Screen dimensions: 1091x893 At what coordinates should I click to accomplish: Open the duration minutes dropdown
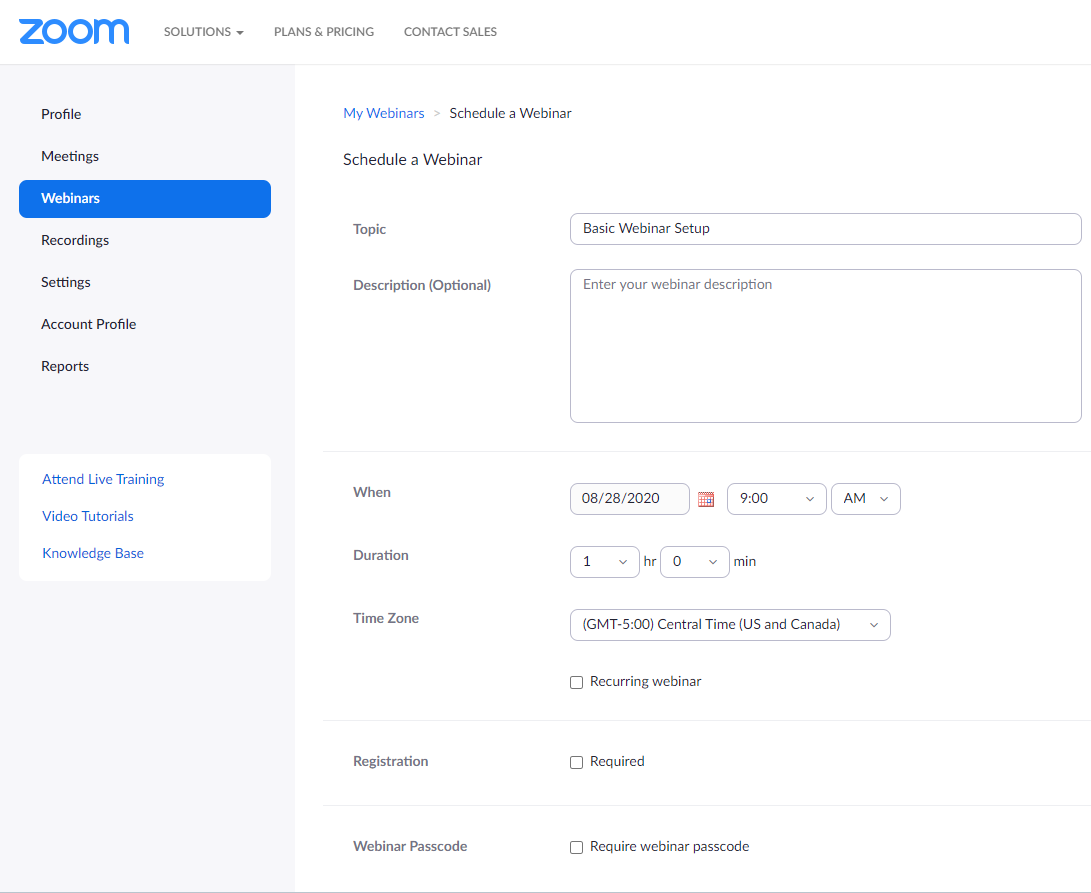(694, 562)
